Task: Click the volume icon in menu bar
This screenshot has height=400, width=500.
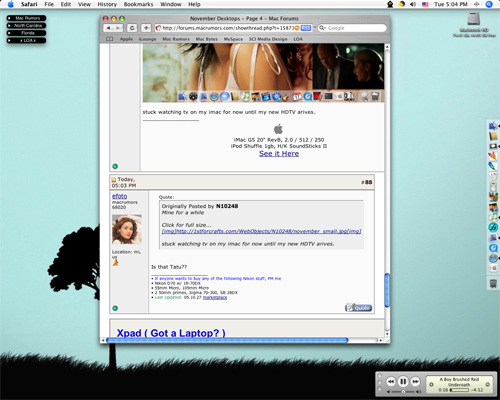Action: pyautogui.click(x=413, y=4)
